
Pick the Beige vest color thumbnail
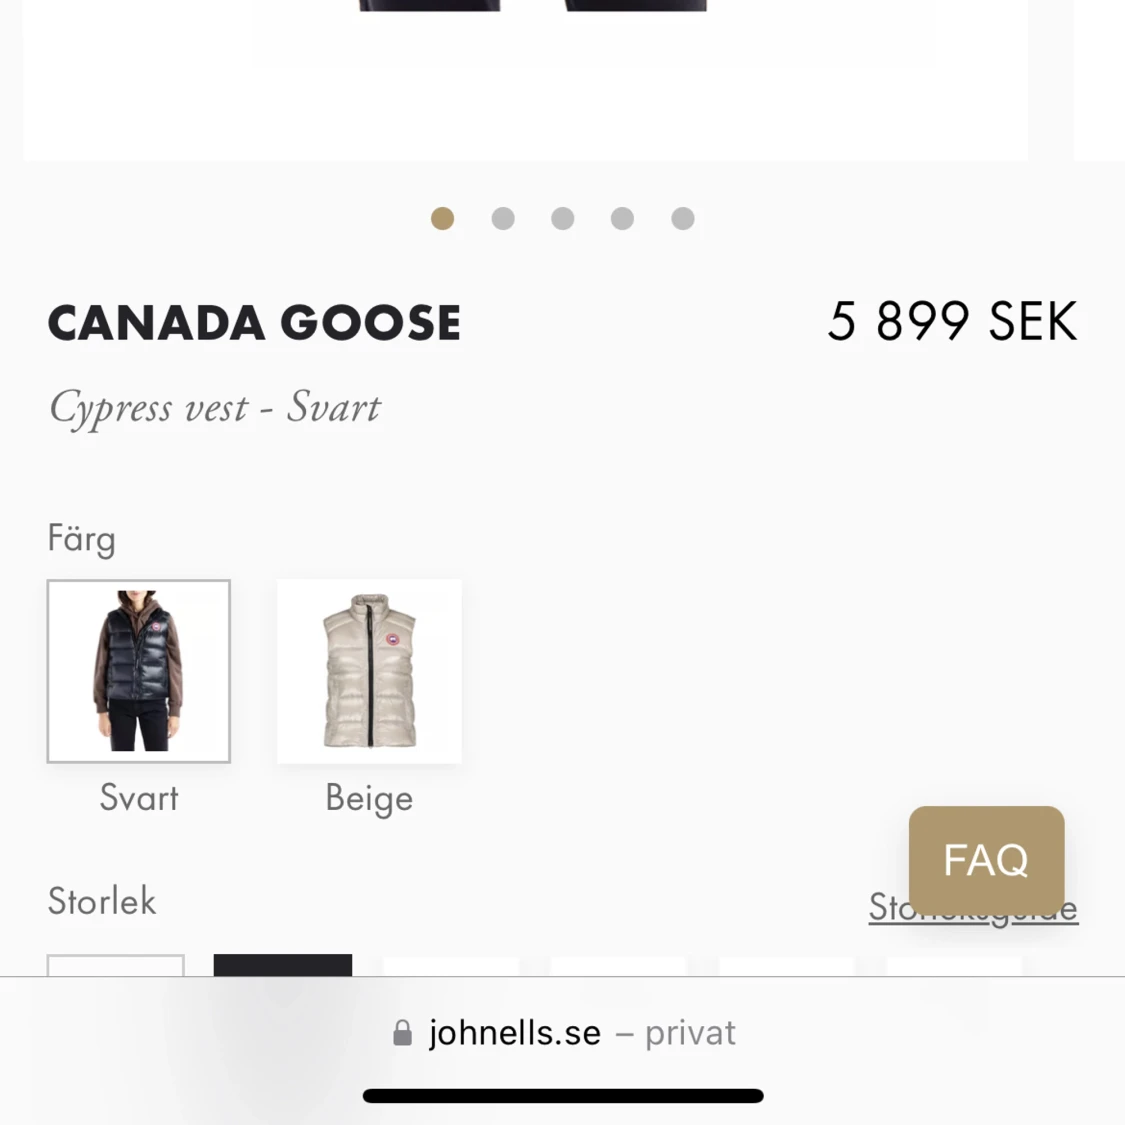(x=369, y=671)
